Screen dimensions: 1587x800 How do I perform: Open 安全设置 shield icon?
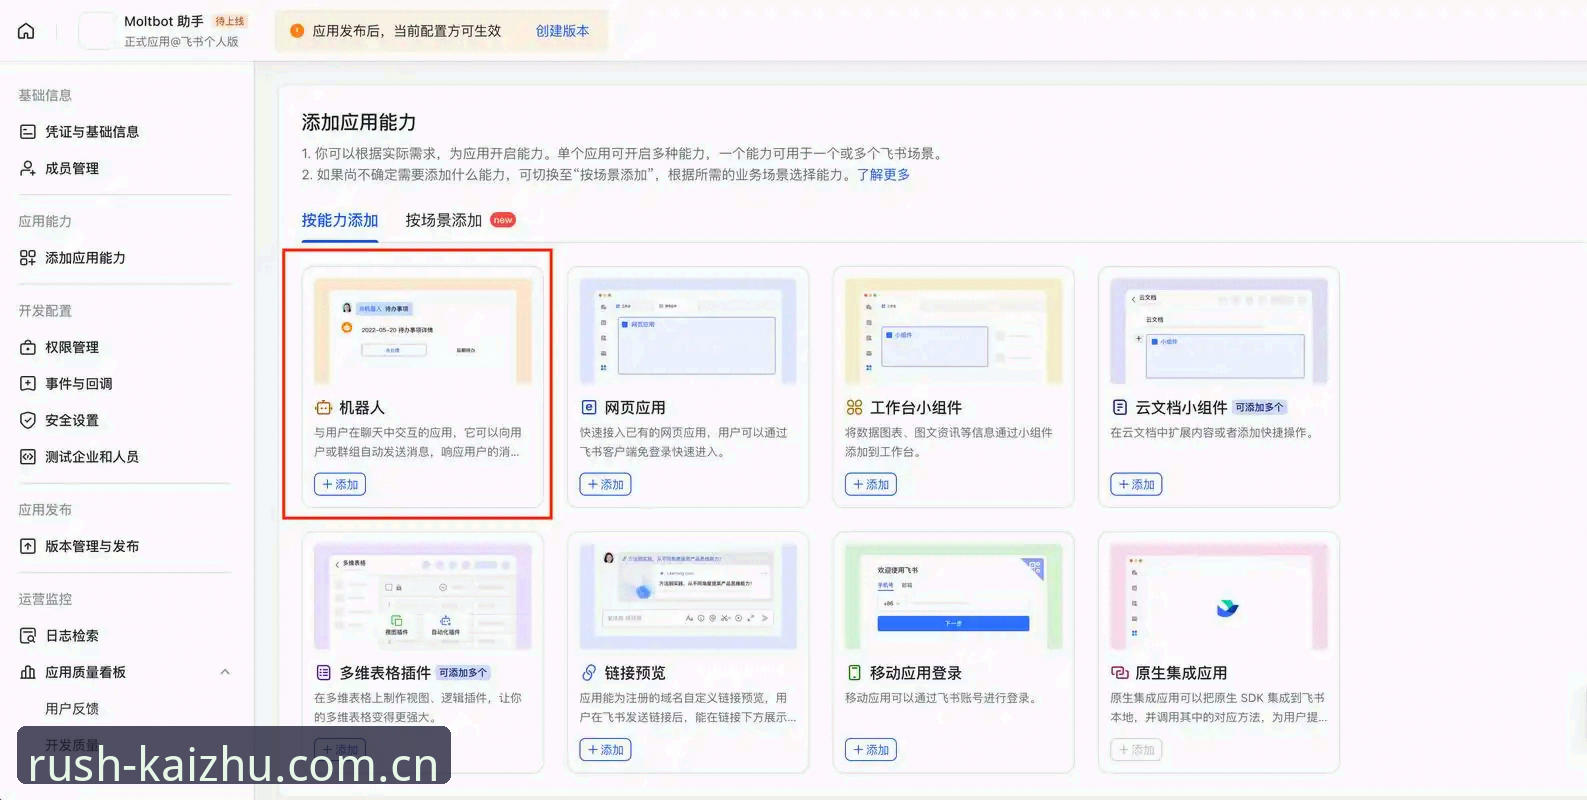28,420
